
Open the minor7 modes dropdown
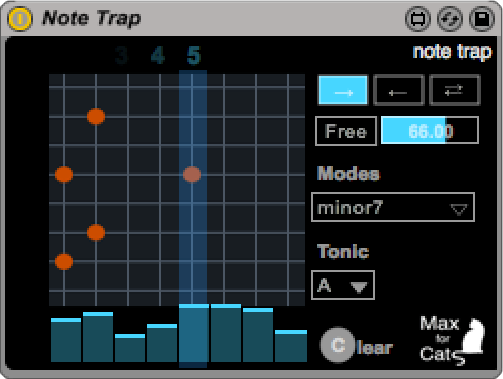[393, 207]
